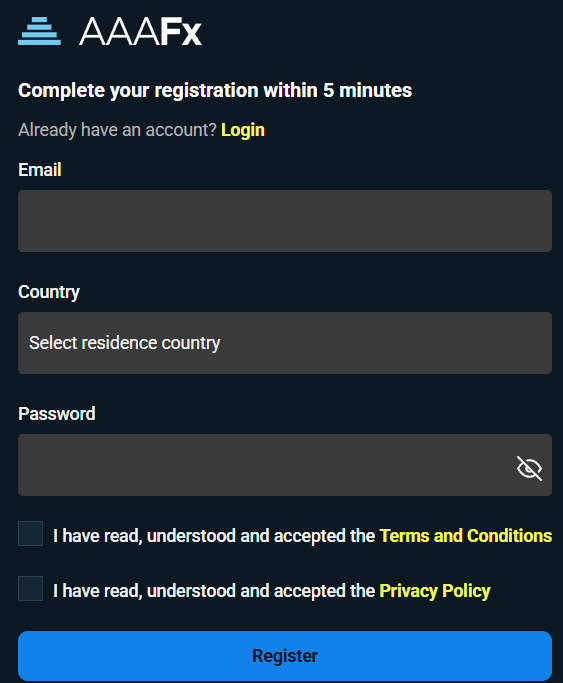This screenshot has width=563, height=683.
Task: Click the acceptance text before Terms and Conditions
Action: 214,536
